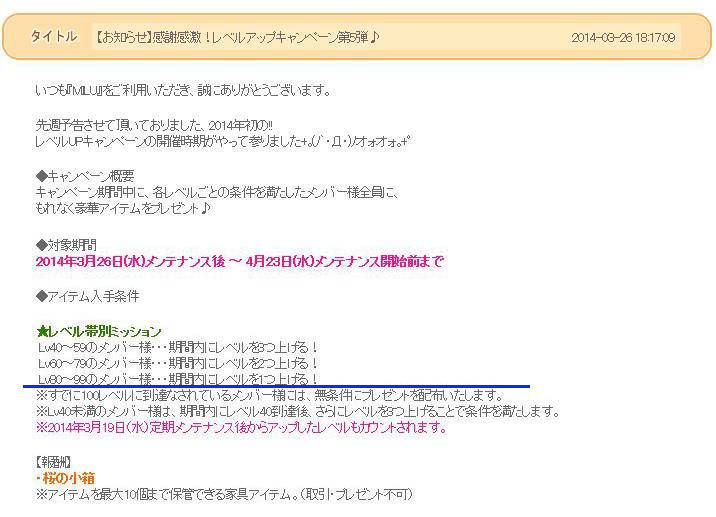The image size is (716, 517).
Task: Click the ◆キャンペーン概要 heading
Action: pyautogui.click(x=84, y=175)
